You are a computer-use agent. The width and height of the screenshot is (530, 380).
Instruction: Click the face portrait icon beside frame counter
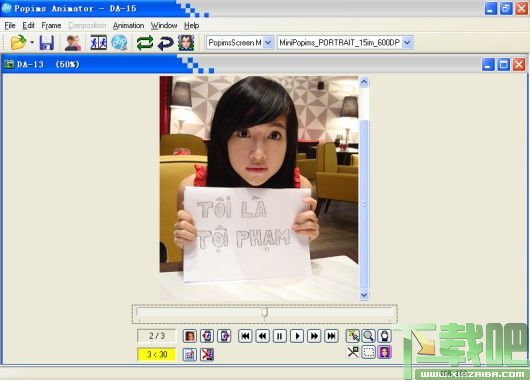190,336
